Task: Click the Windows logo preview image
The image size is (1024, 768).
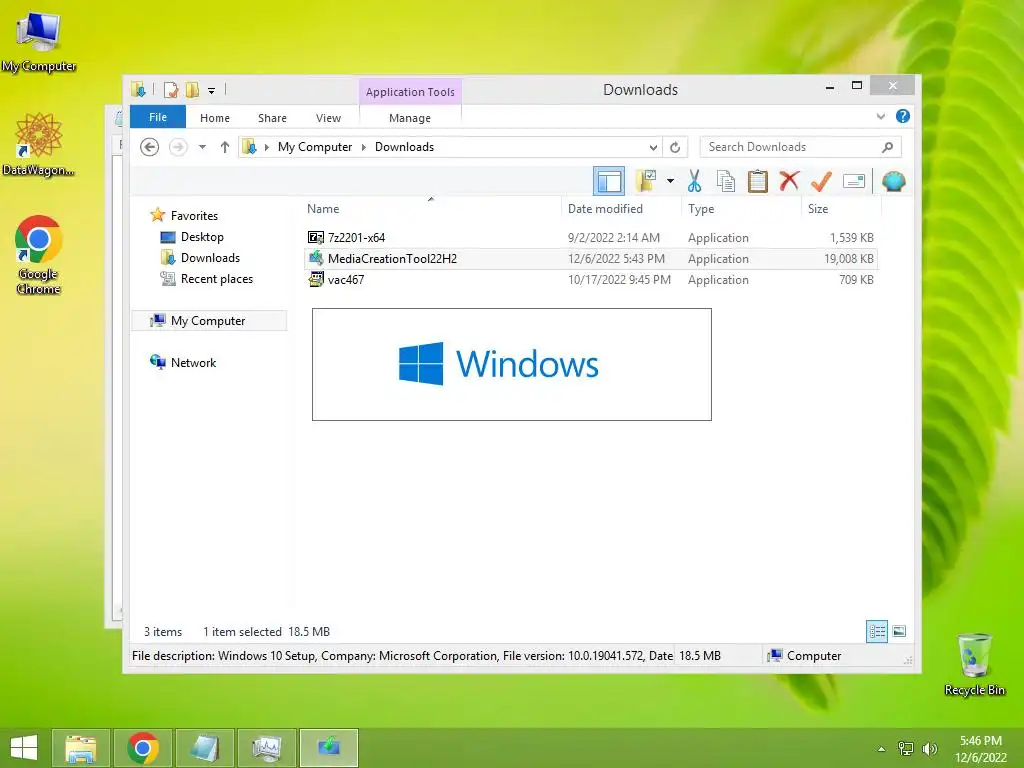Action: pos(511,364)
